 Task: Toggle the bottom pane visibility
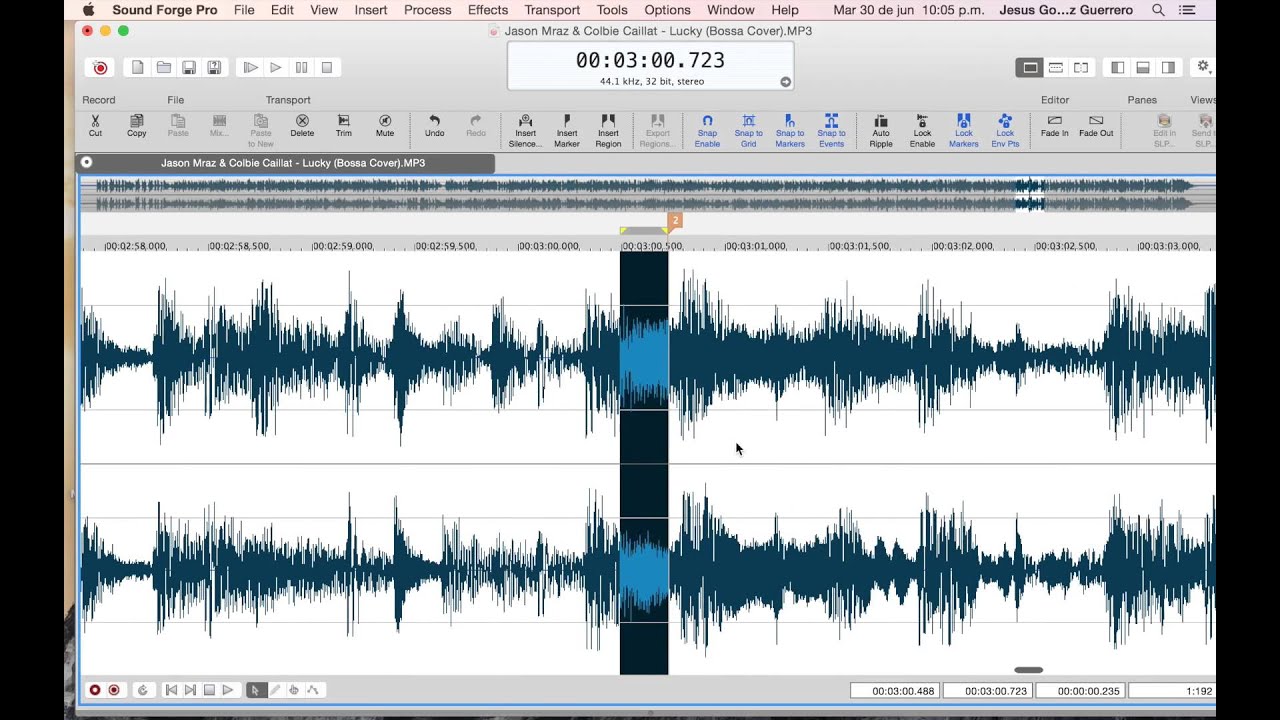point(1143,68)
